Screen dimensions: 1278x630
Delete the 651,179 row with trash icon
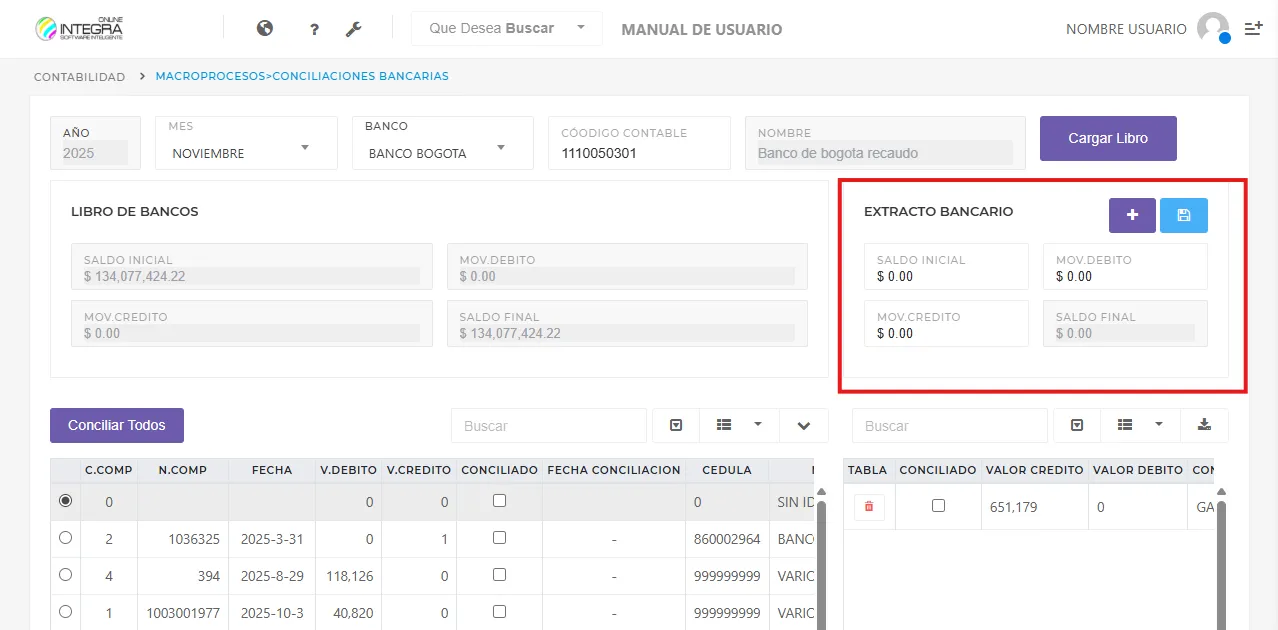coord(867,507)
